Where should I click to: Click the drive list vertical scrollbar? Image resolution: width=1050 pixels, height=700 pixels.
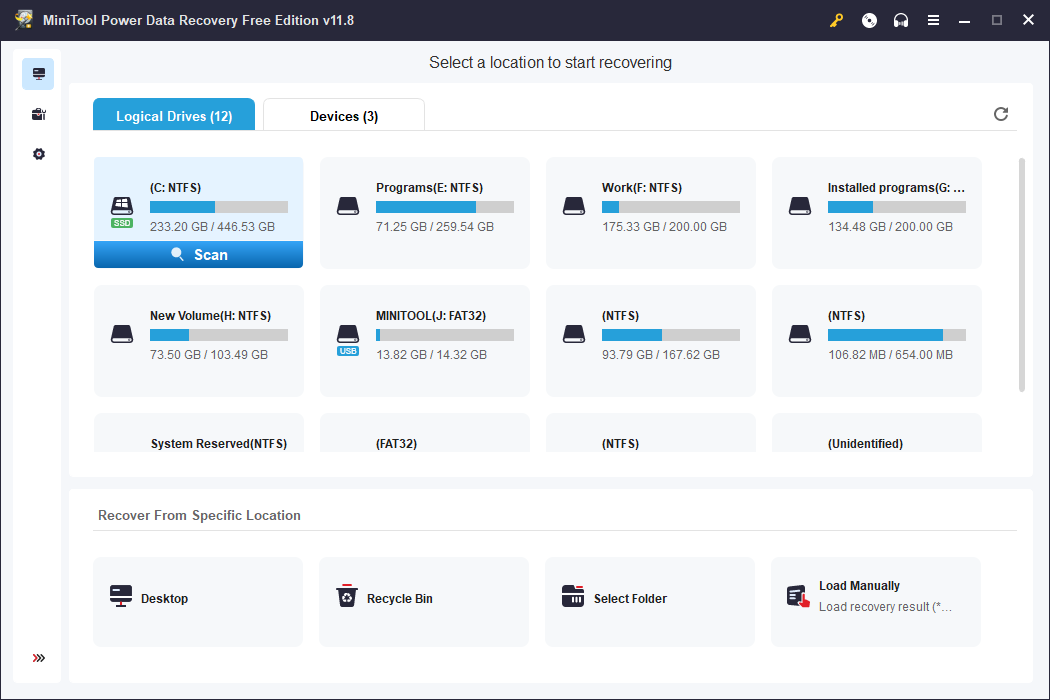point(1021,275)
